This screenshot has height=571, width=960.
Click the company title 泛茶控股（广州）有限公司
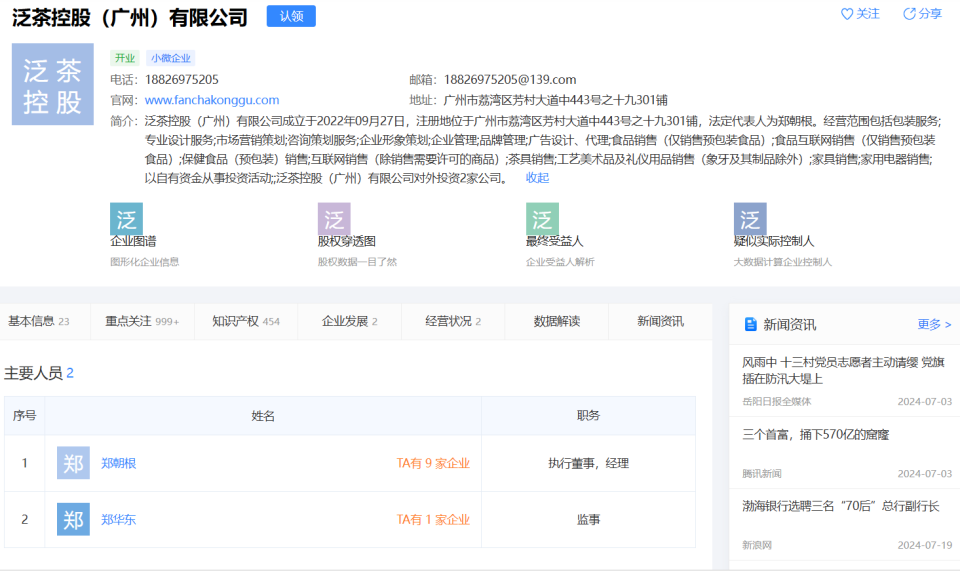(x=130, y=17)
